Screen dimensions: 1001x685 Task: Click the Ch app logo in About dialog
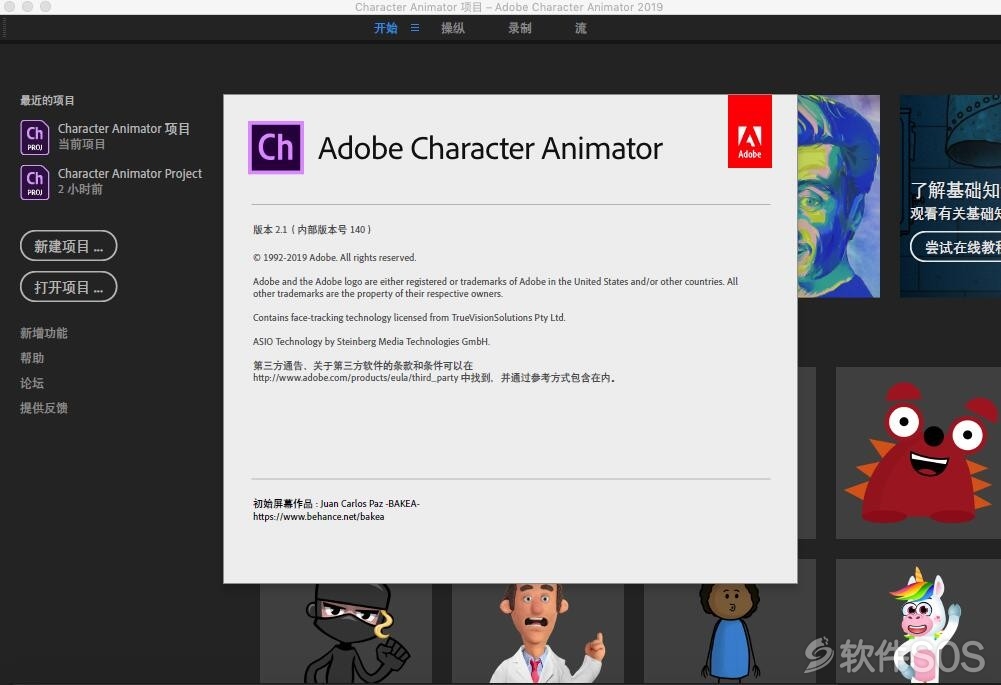(x=276, y=147)
